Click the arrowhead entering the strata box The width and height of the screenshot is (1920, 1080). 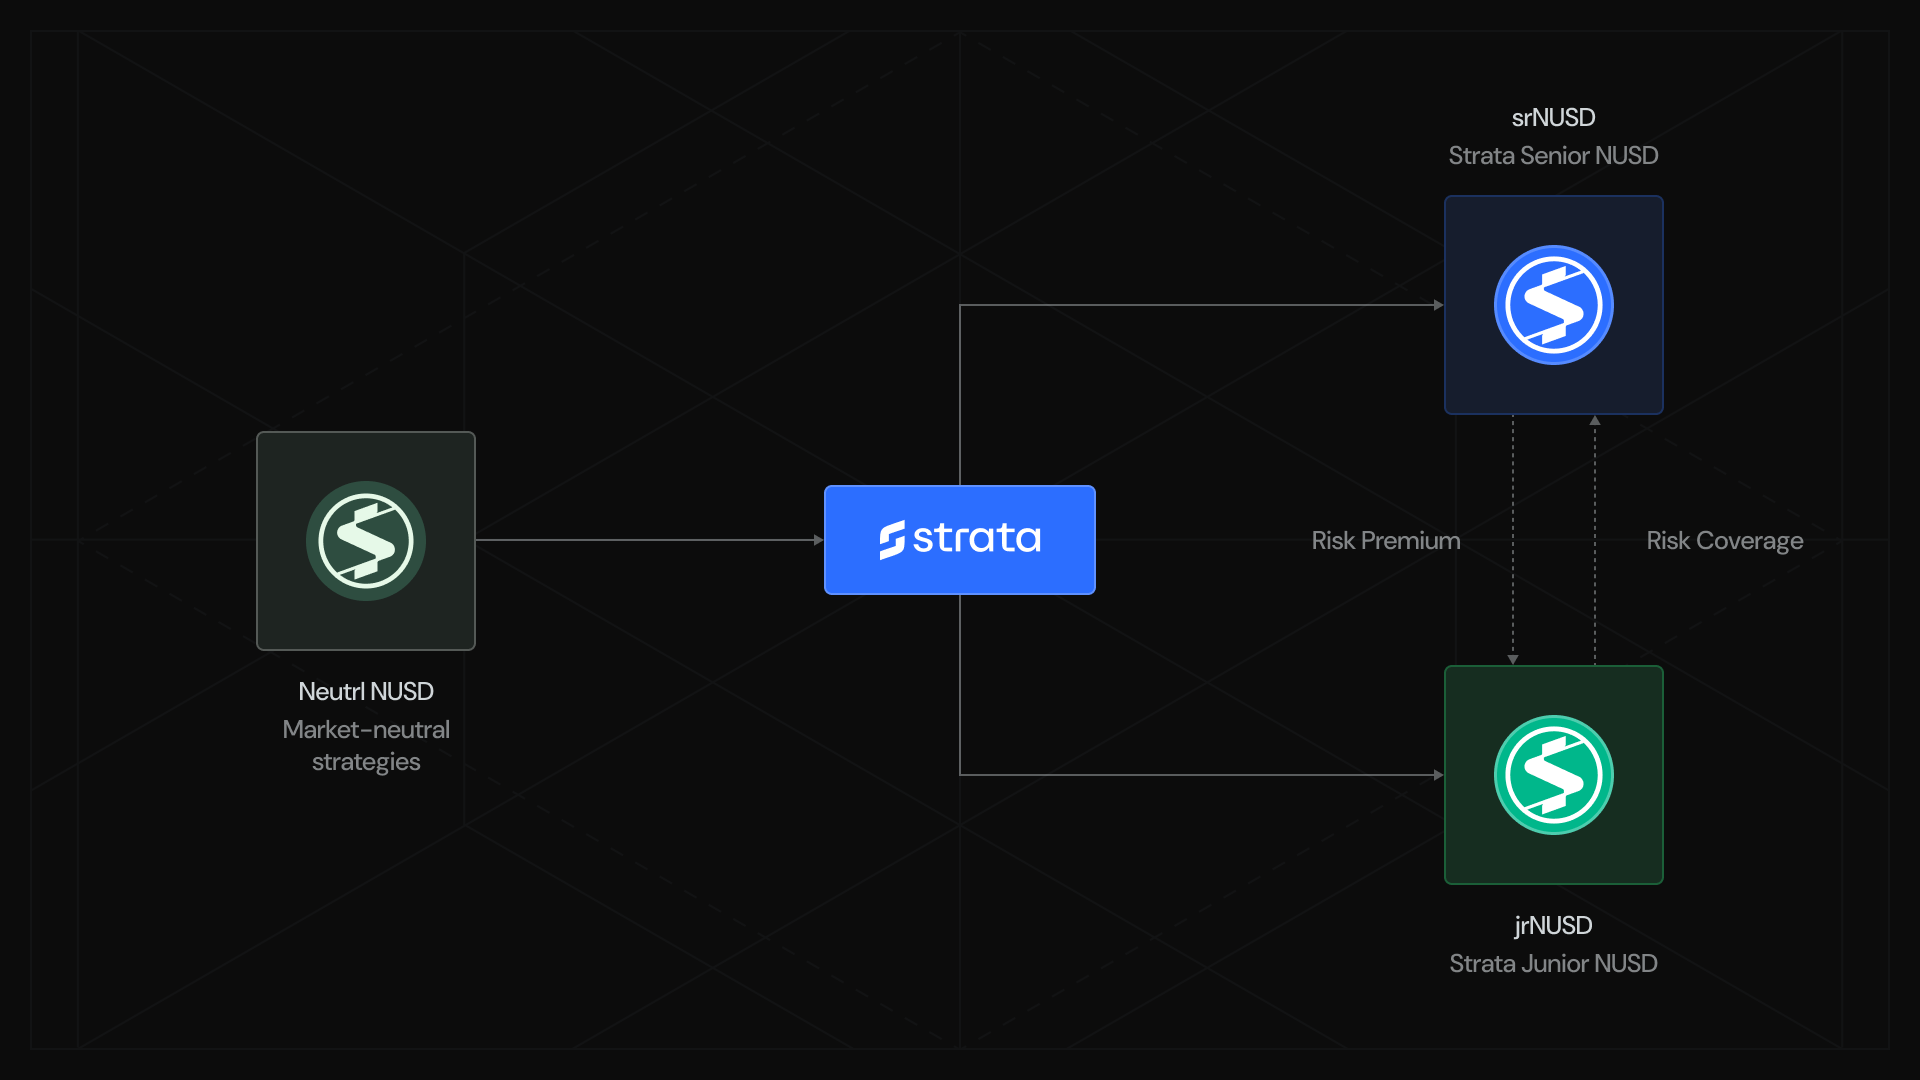coord(818,540)
